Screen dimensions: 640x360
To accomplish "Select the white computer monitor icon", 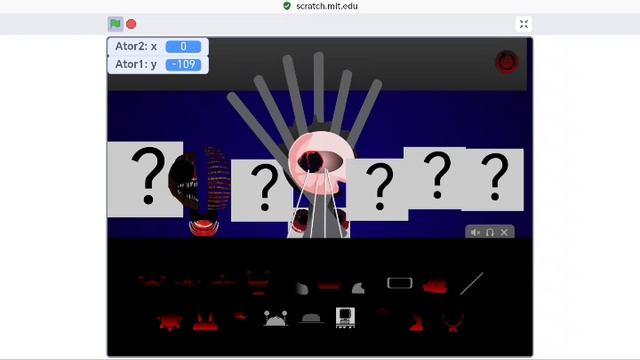I will (345, 318).
